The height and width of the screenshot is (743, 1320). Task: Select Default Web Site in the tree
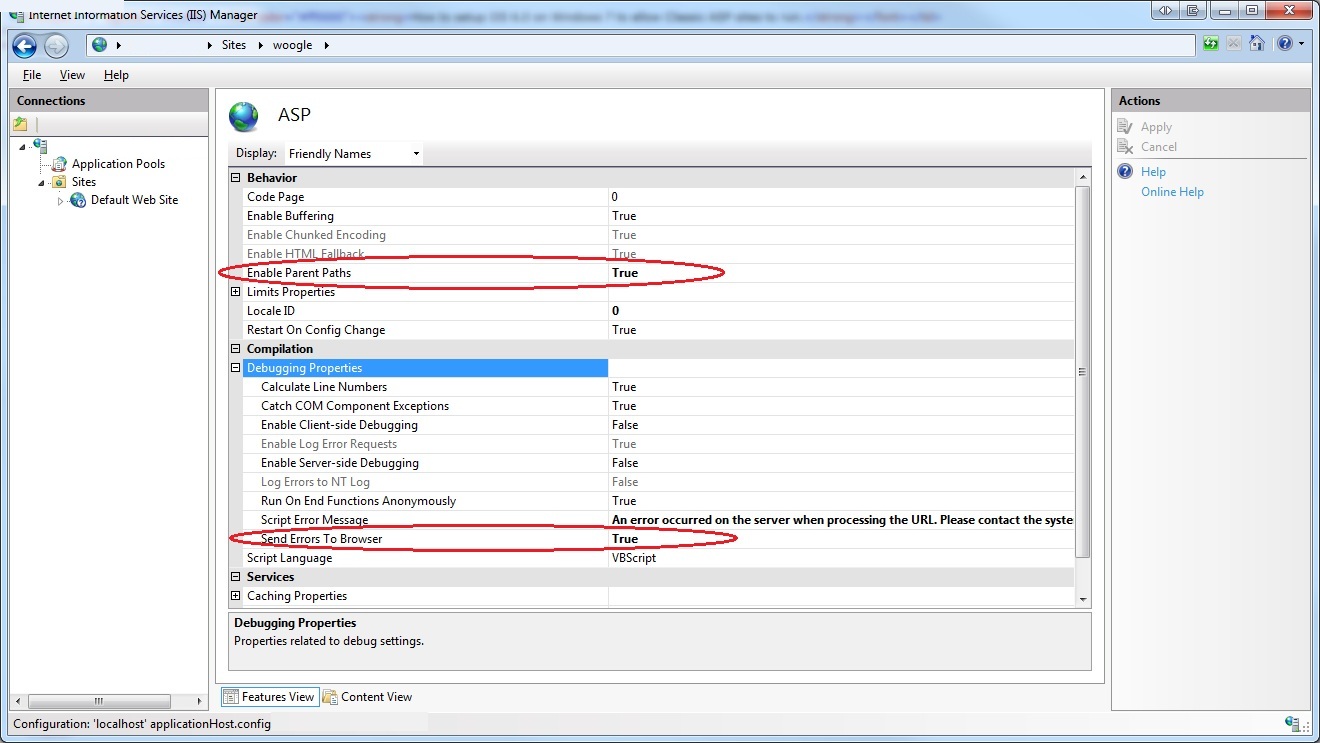(x=134, y=200)
